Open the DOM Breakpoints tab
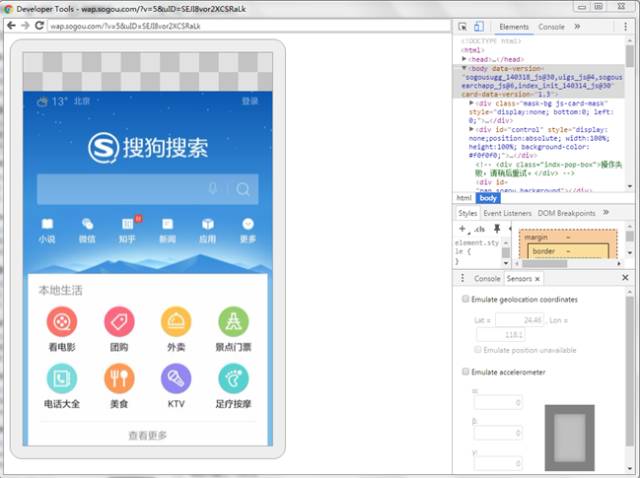Viewport: 640px width, 478px height. [x=567, y=213]
